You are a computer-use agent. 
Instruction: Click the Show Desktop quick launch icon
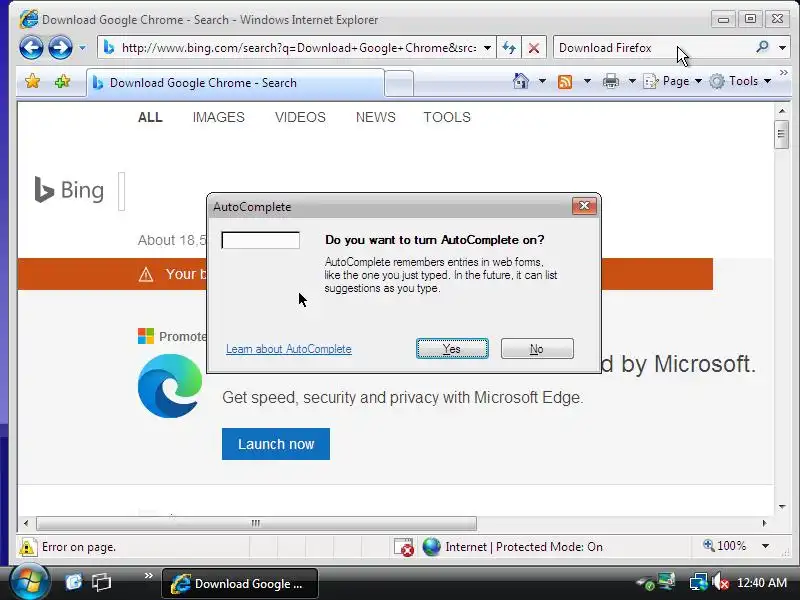(x=73, y=582)
